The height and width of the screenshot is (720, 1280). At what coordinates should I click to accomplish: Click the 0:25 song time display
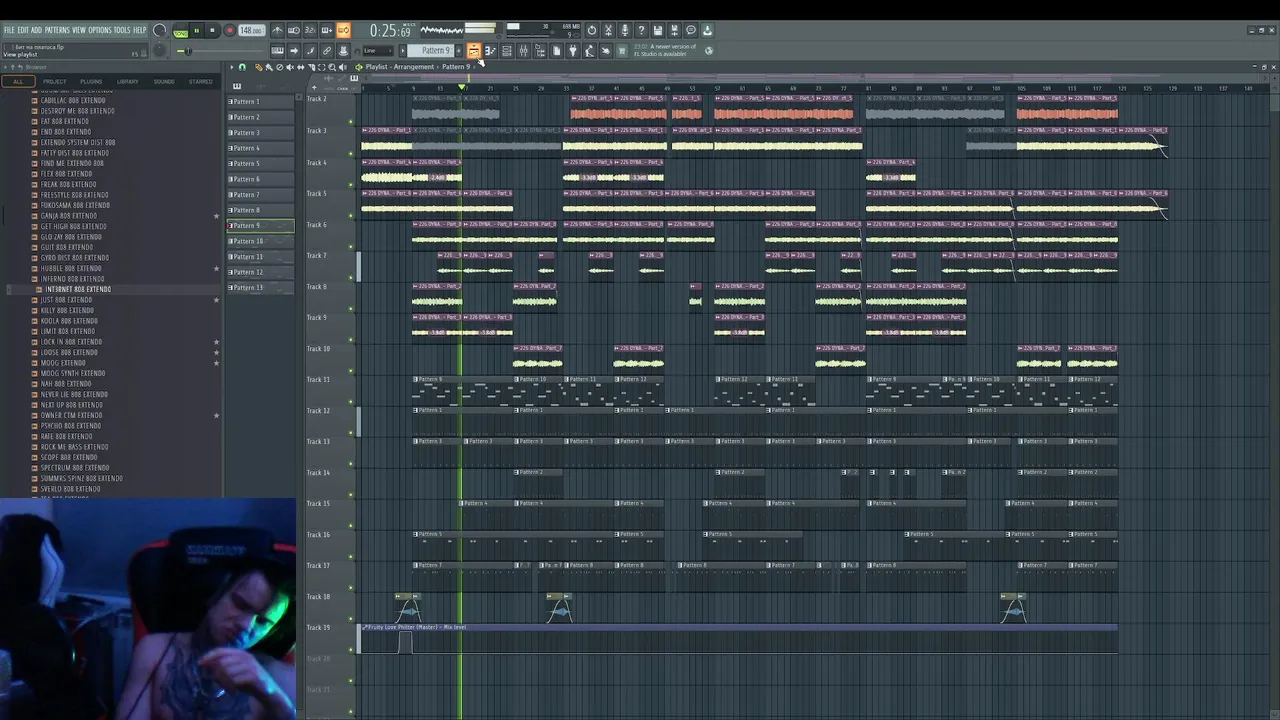(392, 31)
